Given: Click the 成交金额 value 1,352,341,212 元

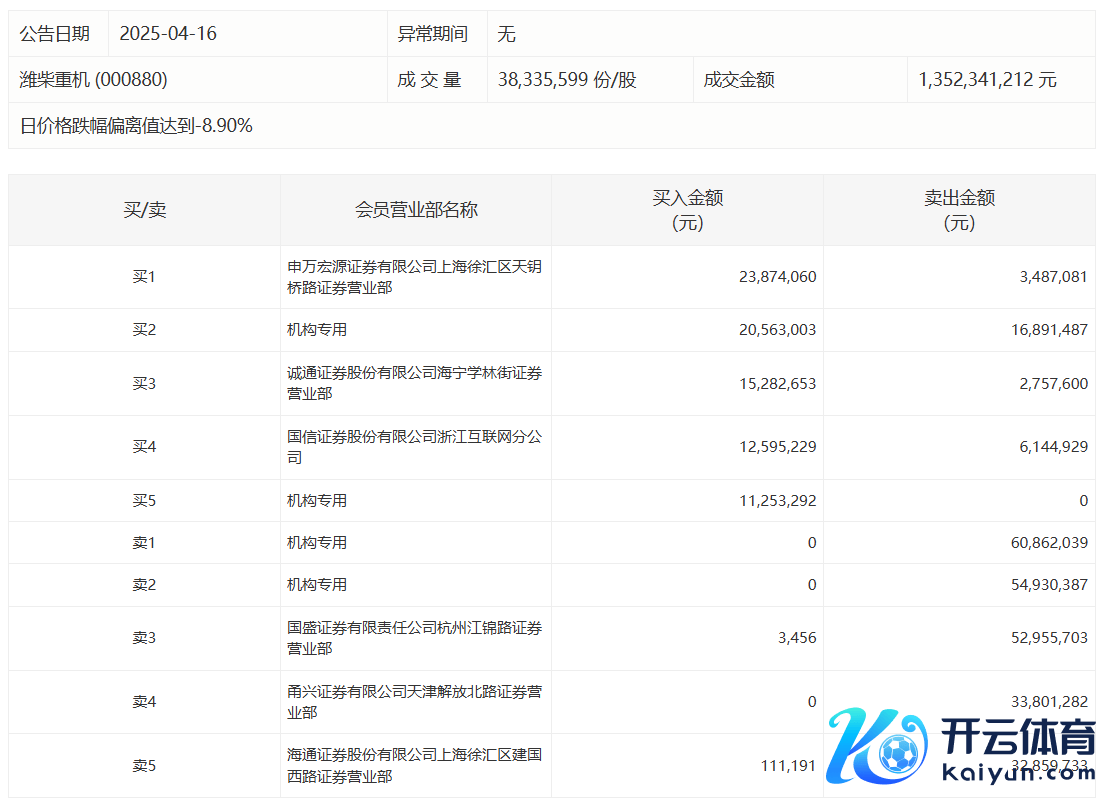Looking at the screenshot, I should tap(987, 80).
